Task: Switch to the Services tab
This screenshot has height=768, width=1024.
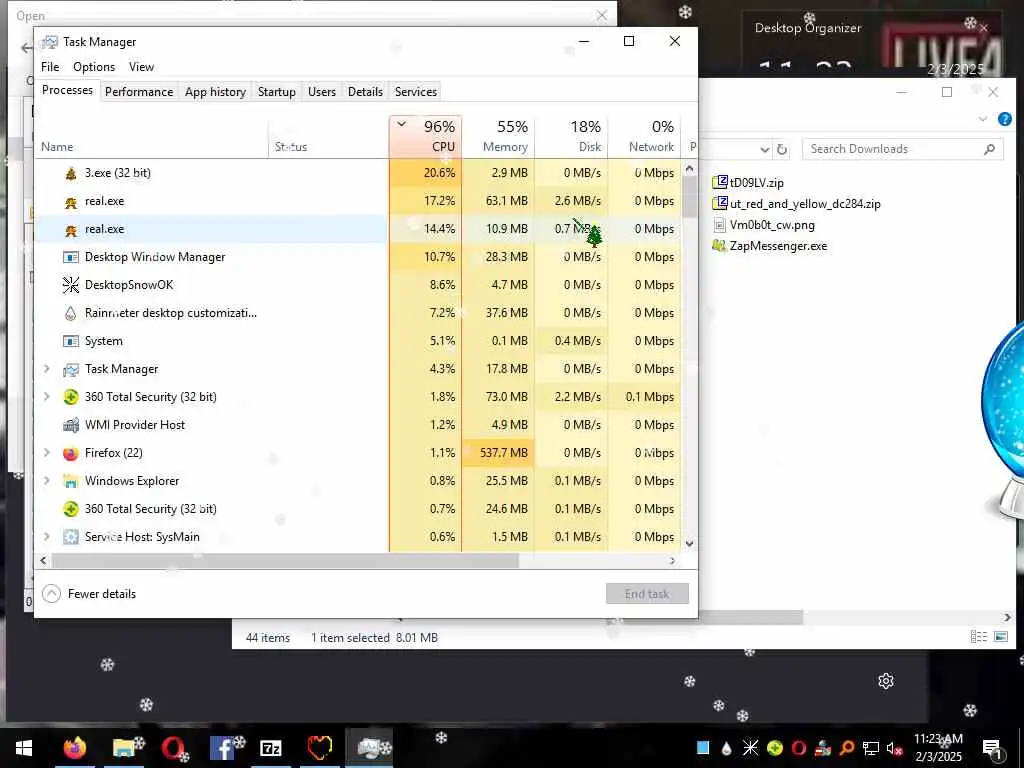Action: 416,92
